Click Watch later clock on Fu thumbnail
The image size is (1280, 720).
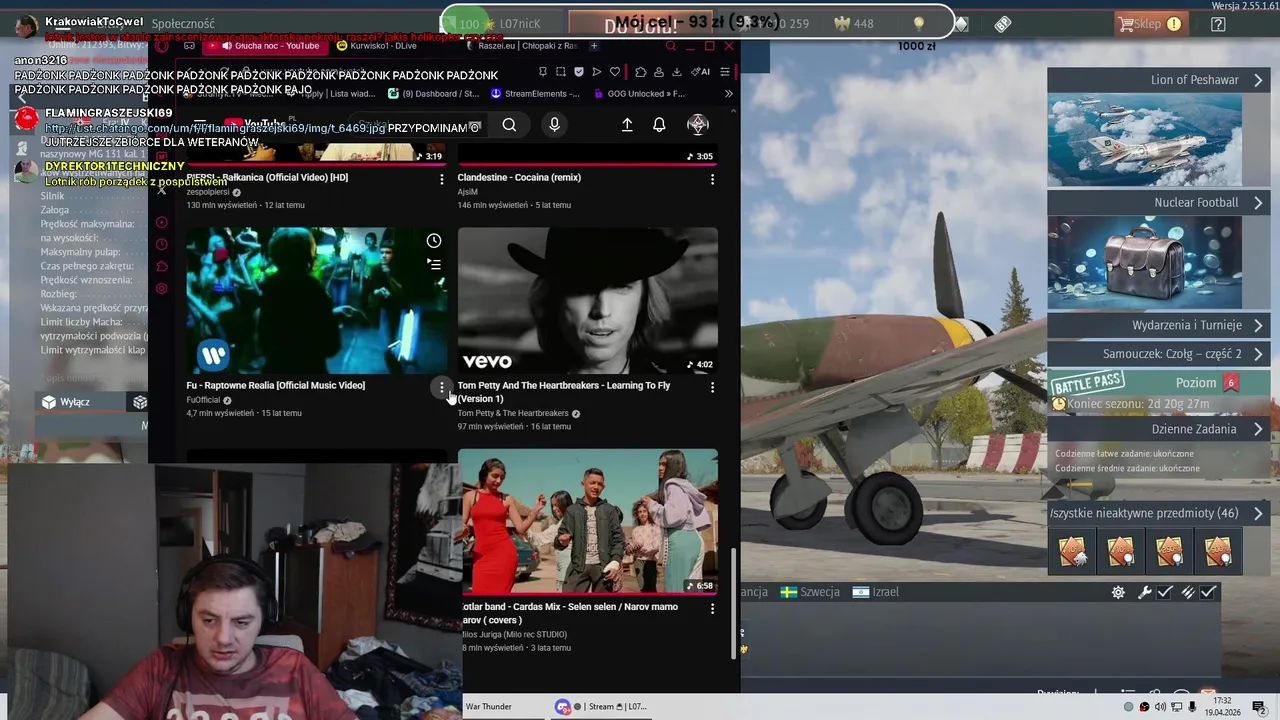pos(434,241)
